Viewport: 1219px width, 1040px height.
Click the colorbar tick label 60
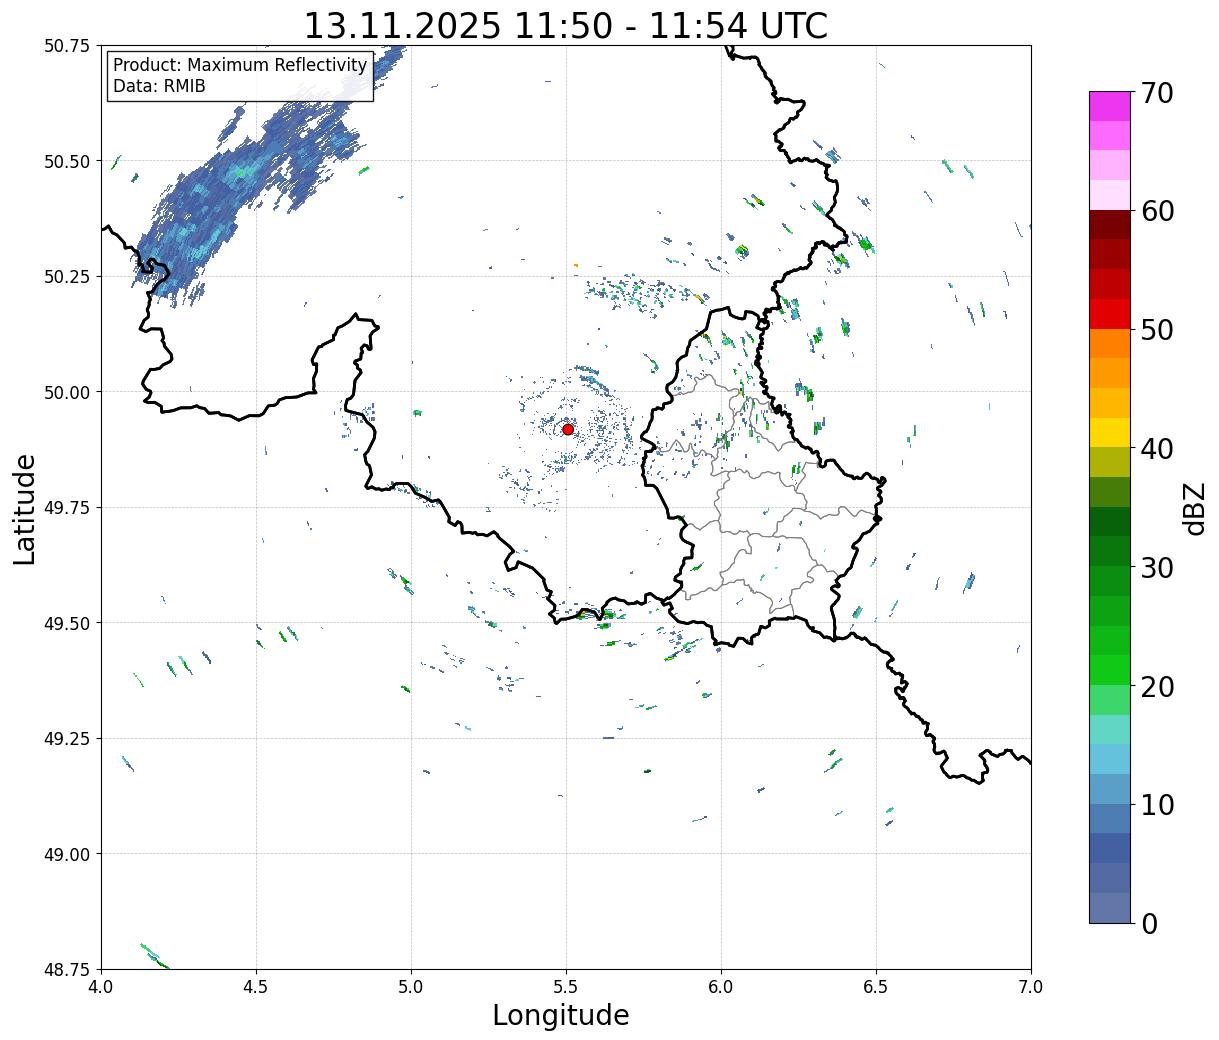coord(1156,211)
